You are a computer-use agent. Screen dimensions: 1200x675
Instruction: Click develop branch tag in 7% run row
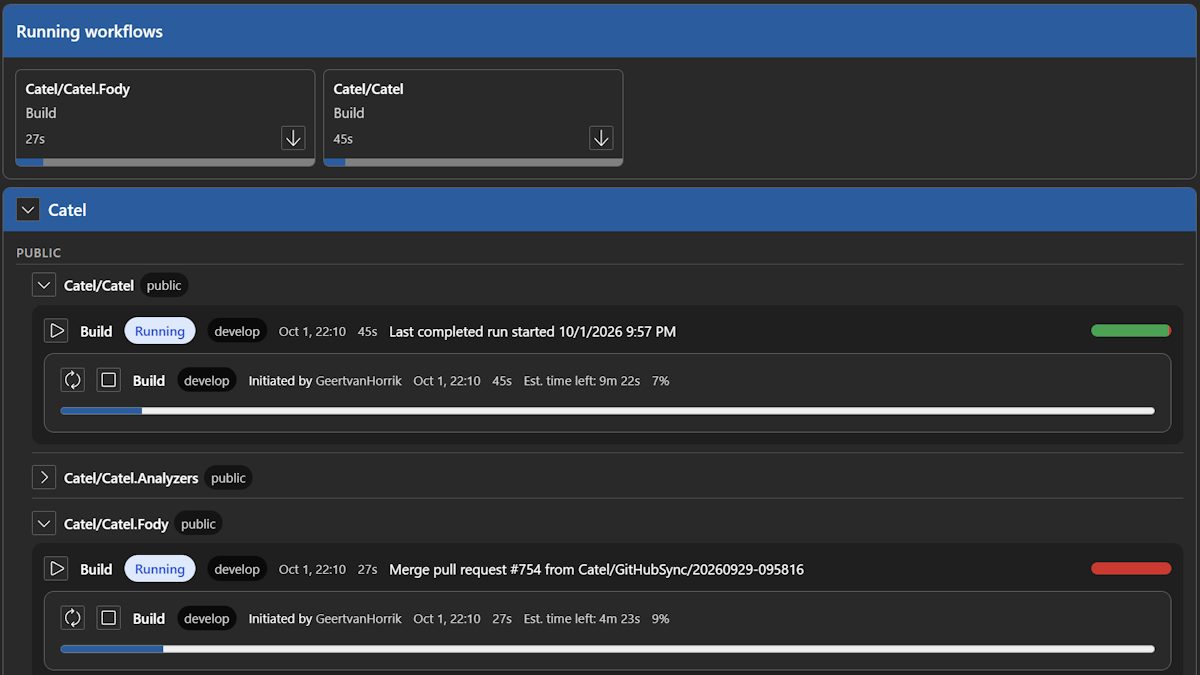pyautogui.click(x=207, y=380)
